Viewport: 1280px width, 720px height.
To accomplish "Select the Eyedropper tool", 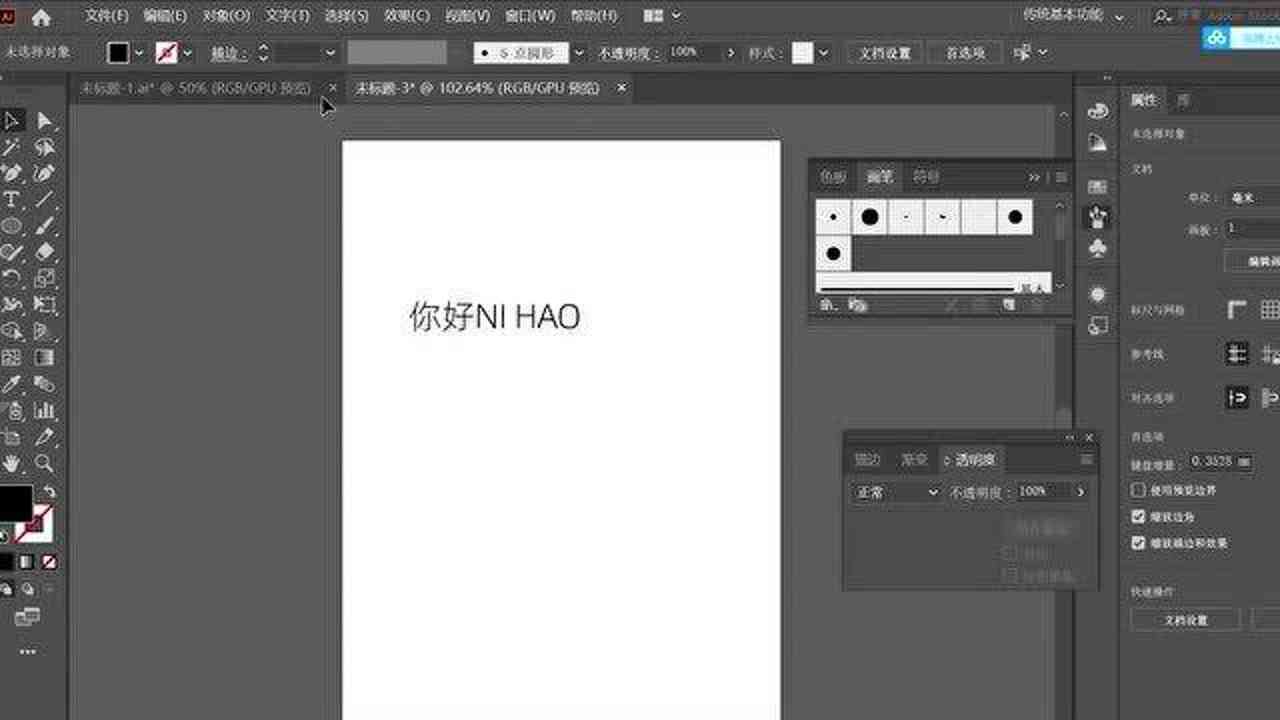I will click(x=12, y=384).
